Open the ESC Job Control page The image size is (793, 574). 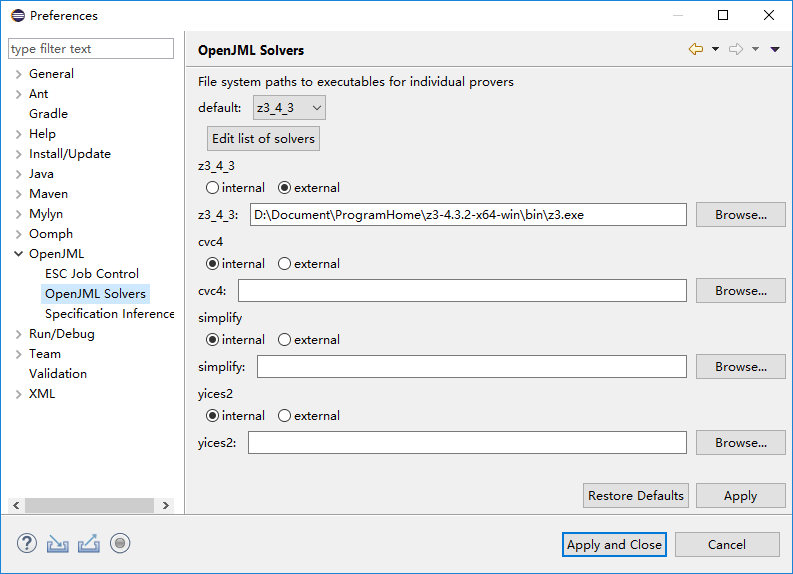pyautogui.click(x=92, y=274)
